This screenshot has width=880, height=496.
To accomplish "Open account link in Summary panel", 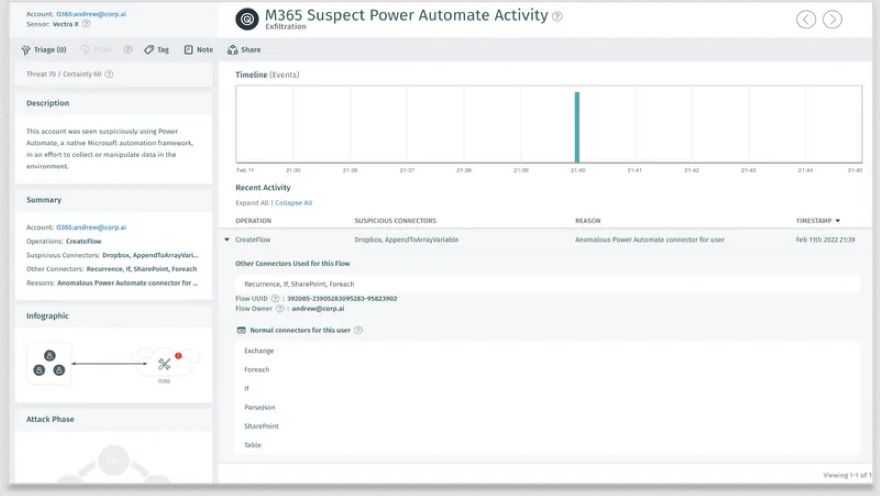I will pyautogui.click(x=91, y=227).
